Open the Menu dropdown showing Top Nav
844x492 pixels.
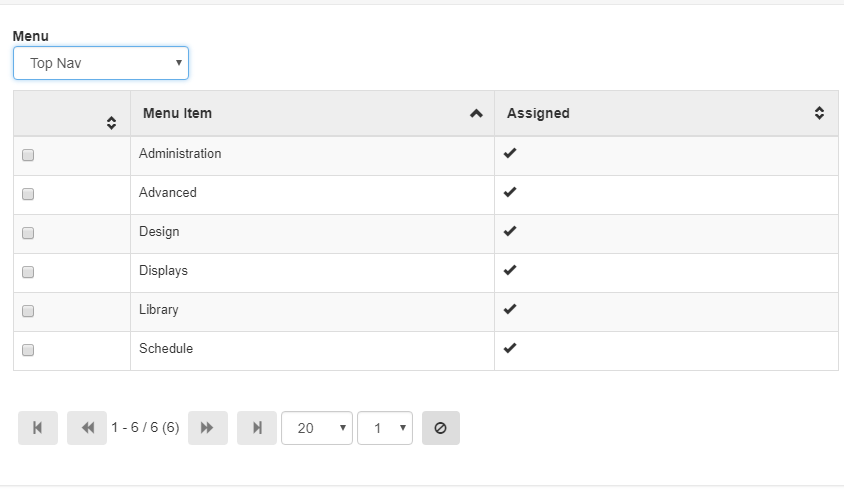[x=101, y=63]
